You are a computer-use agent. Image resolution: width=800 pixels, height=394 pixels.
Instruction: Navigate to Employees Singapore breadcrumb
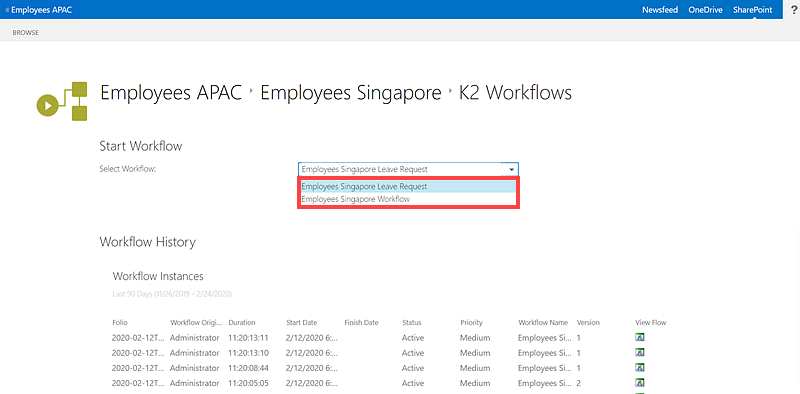coord(351,93)
